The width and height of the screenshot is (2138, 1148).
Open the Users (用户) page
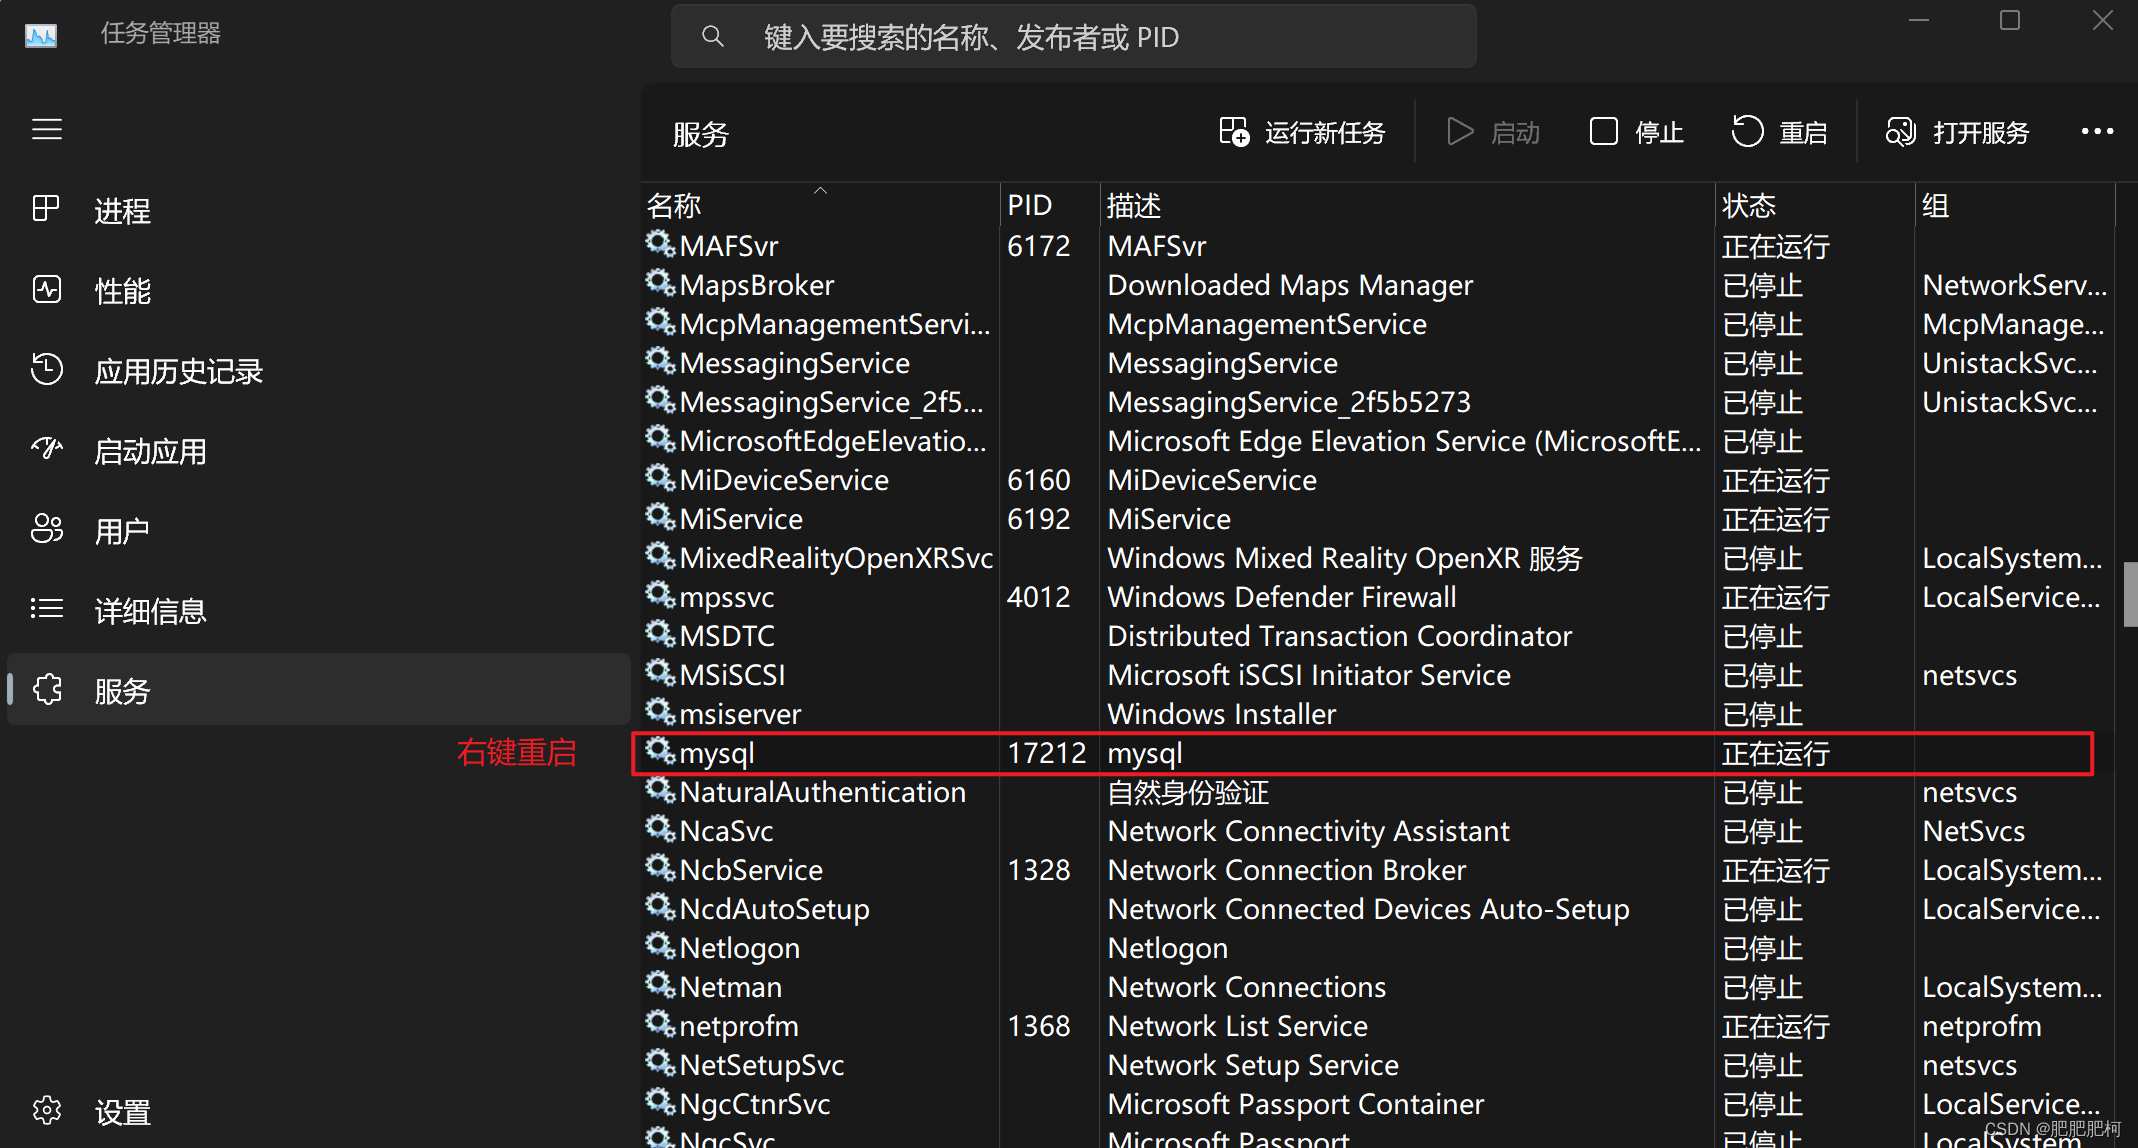click(318, 531)
